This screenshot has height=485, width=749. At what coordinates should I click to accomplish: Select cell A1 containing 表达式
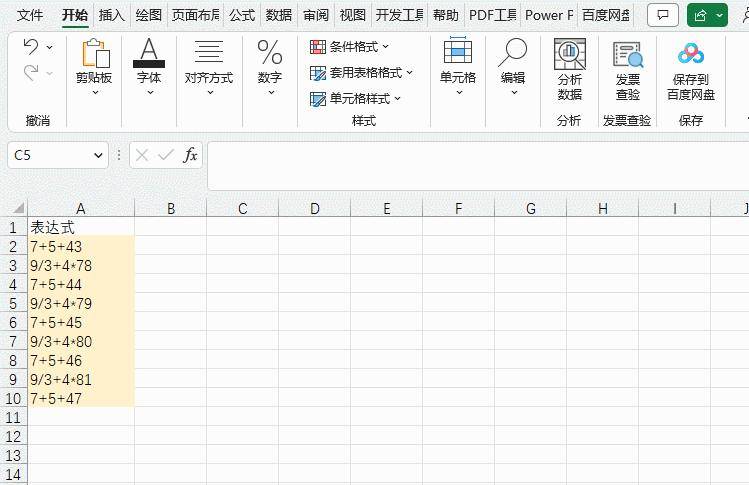coord(81,227)
